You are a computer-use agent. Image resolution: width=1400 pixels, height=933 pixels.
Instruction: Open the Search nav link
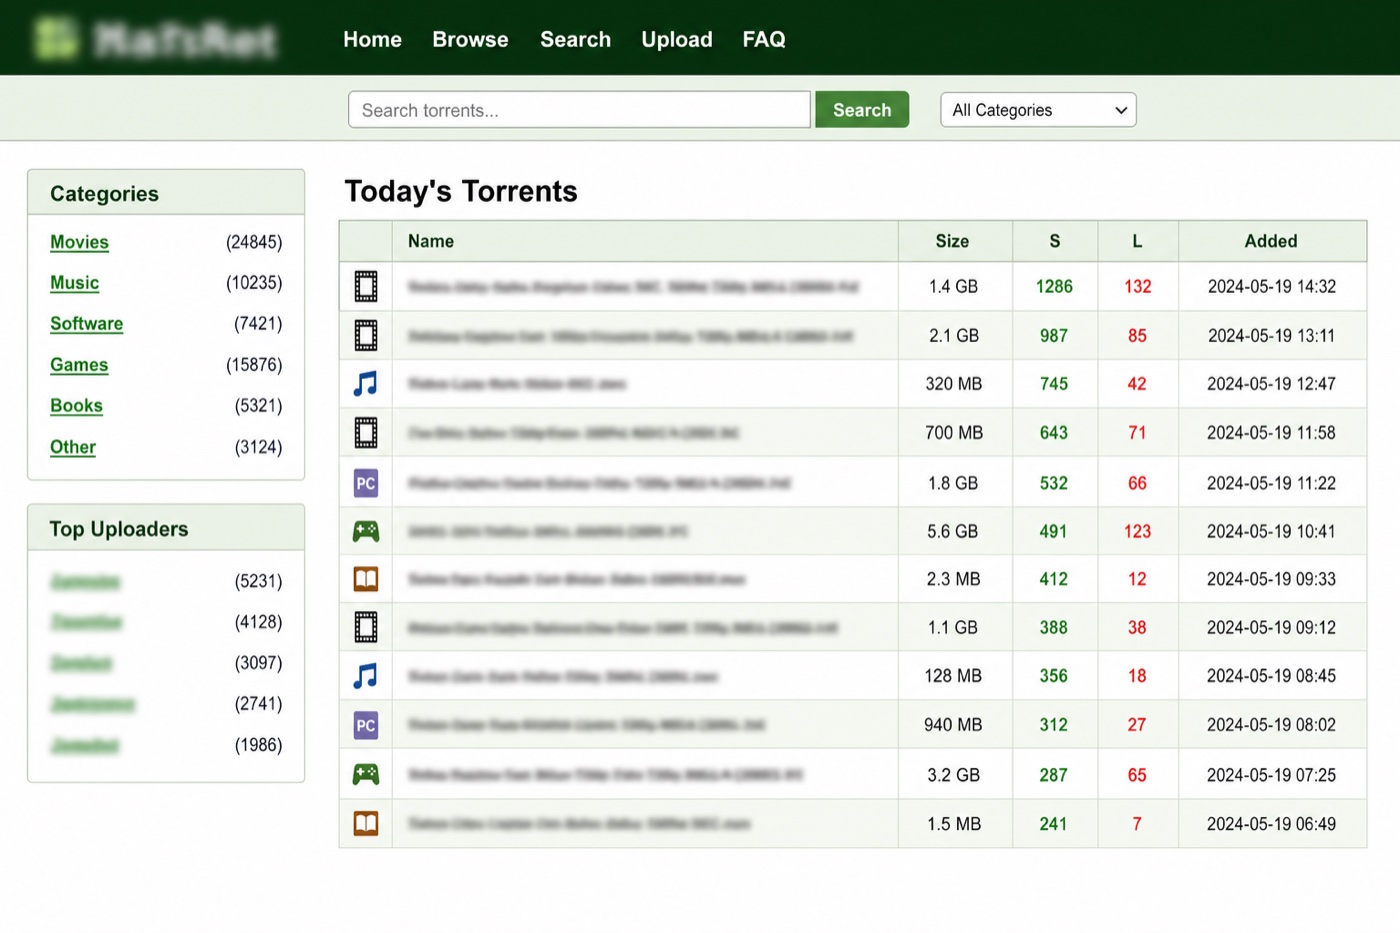click(575, 39)
